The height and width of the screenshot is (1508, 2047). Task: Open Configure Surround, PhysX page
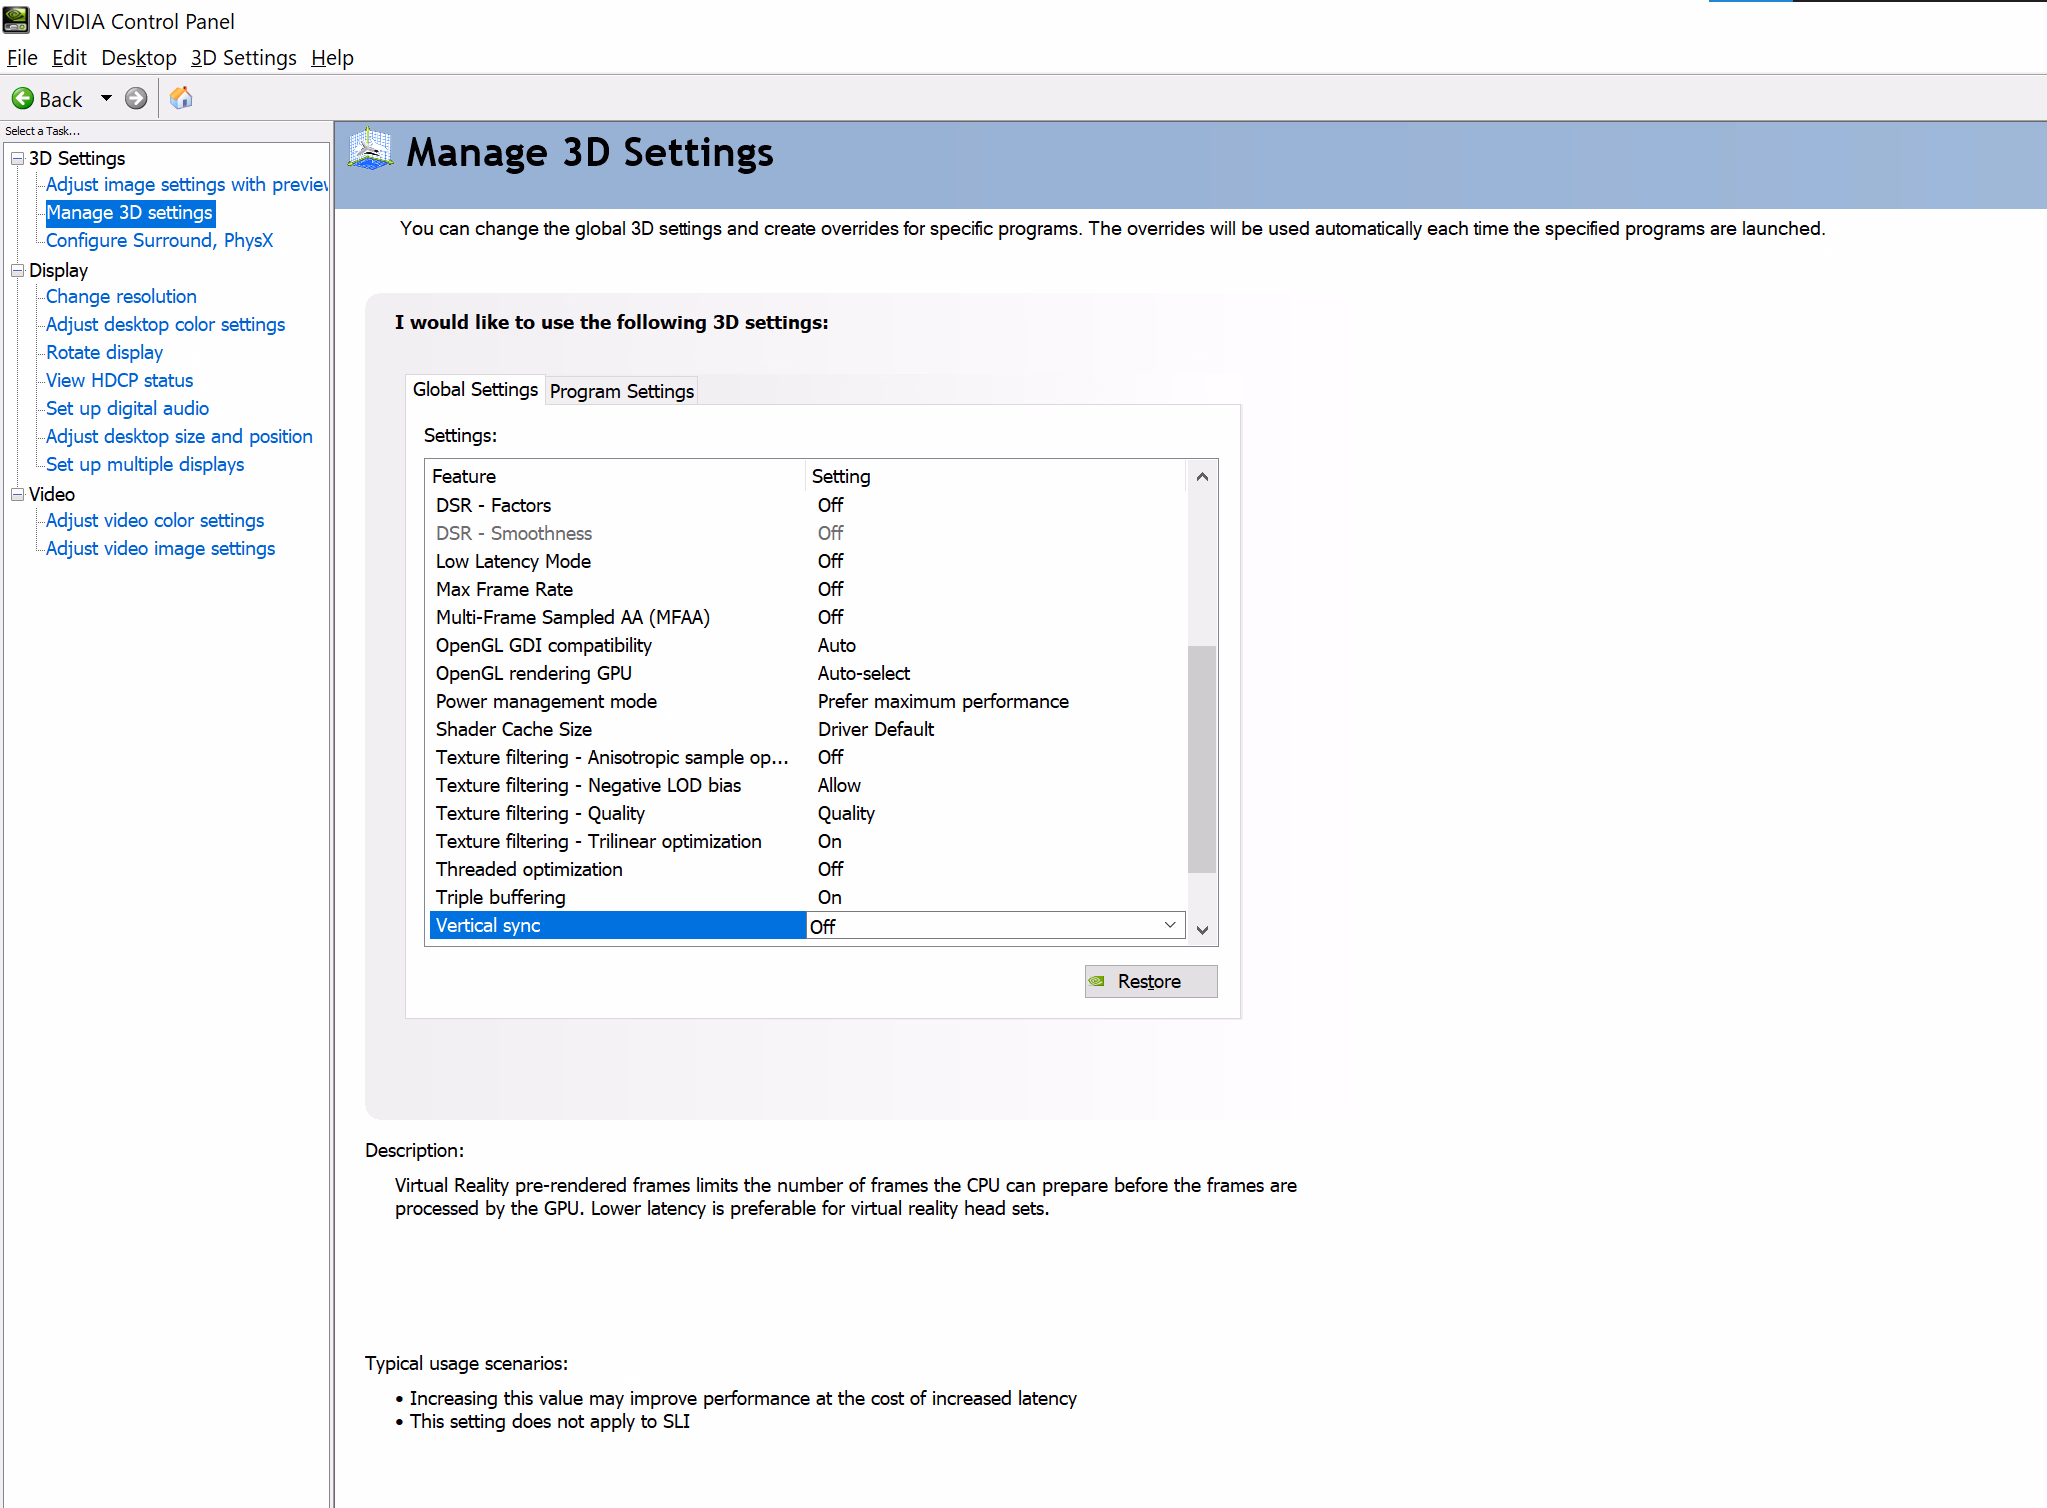(159, 241)
